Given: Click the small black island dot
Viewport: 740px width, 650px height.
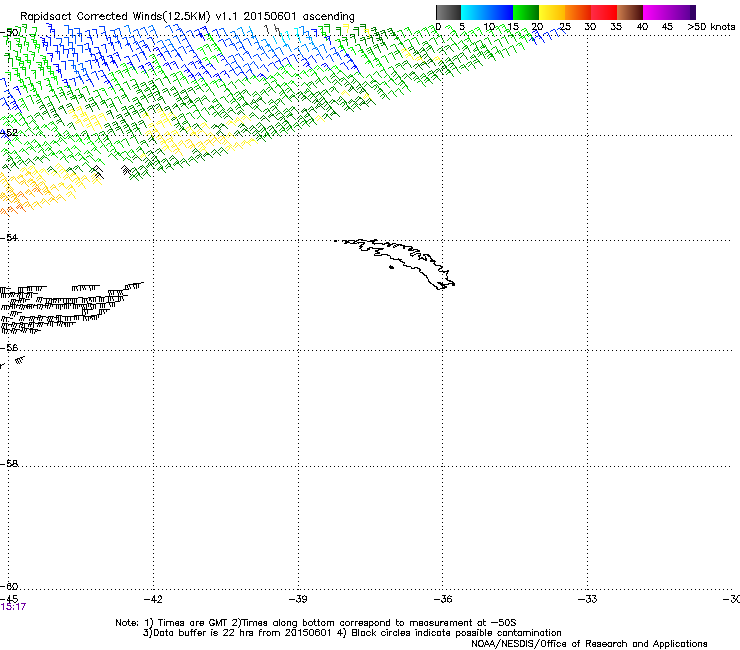Looking at the screenshot, I should [391, 268].
